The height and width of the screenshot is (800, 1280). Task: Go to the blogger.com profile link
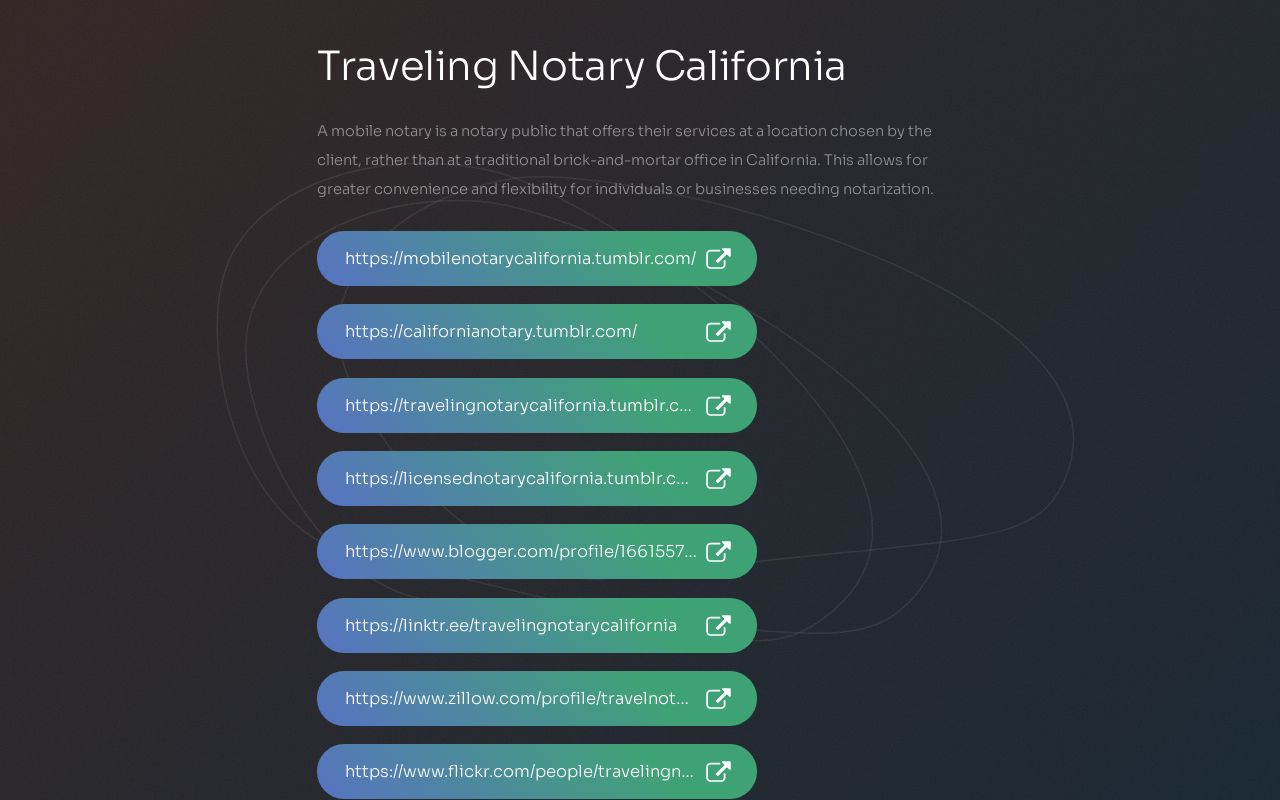tap(537, 551)
